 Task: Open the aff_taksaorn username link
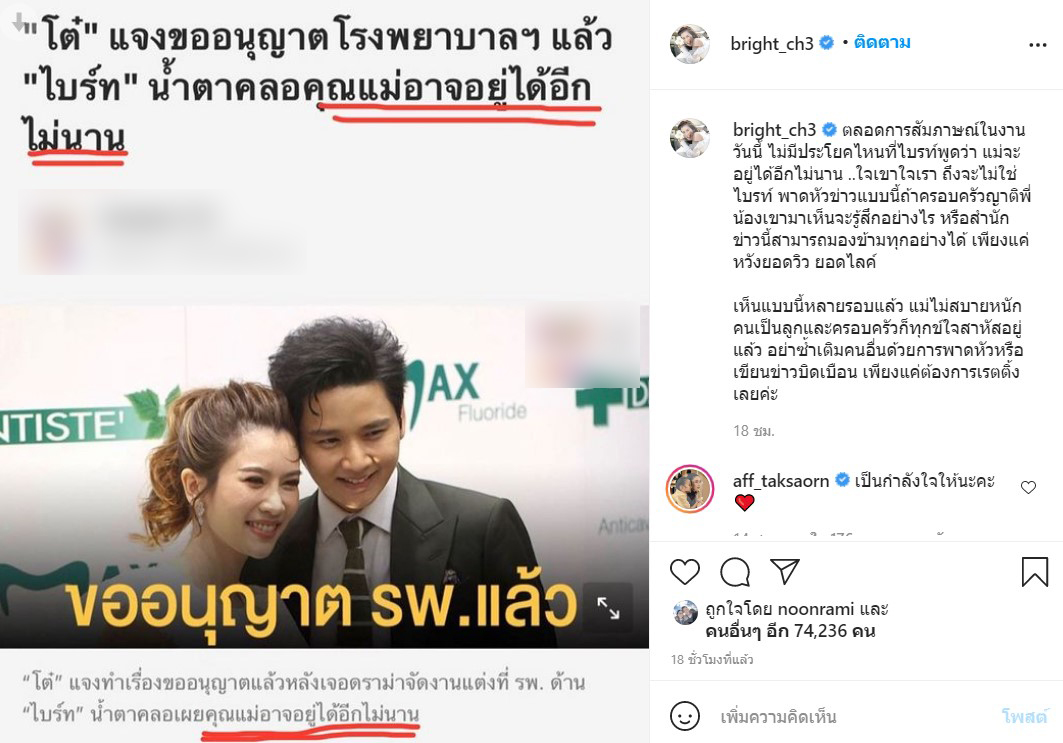781,481
